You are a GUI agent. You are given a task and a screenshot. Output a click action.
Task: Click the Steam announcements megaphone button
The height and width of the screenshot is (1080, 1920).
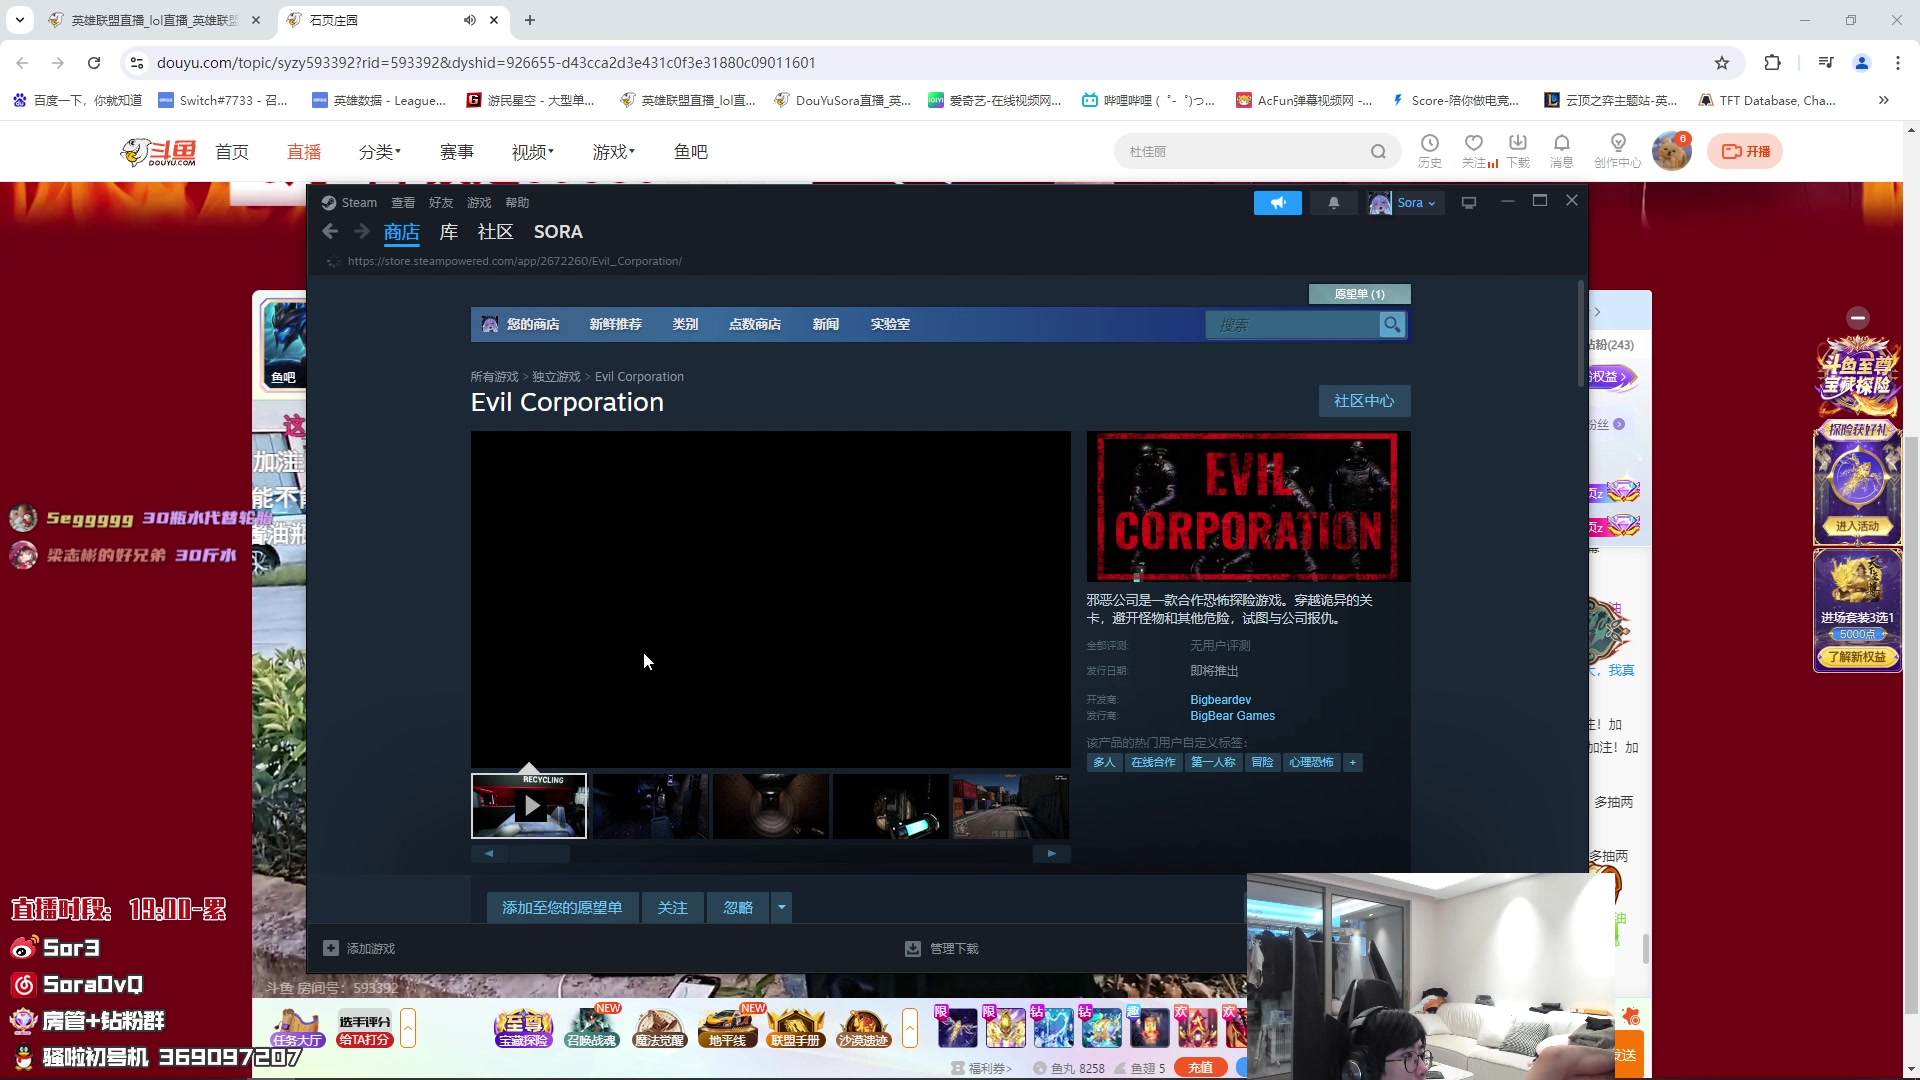pyautogui.click(x=1277, y=203)
